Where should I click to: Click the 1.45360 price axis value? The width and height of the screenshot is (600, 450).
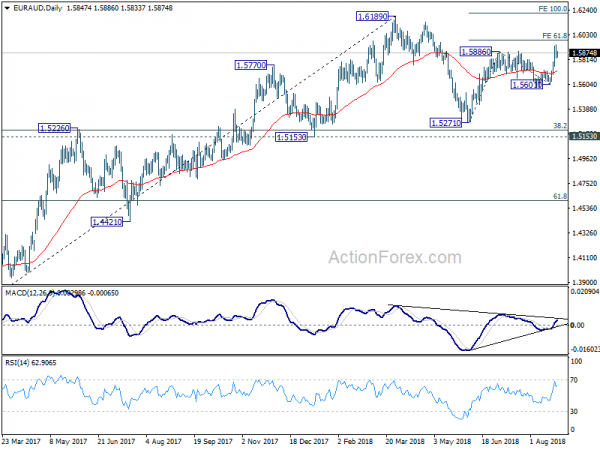585,209
